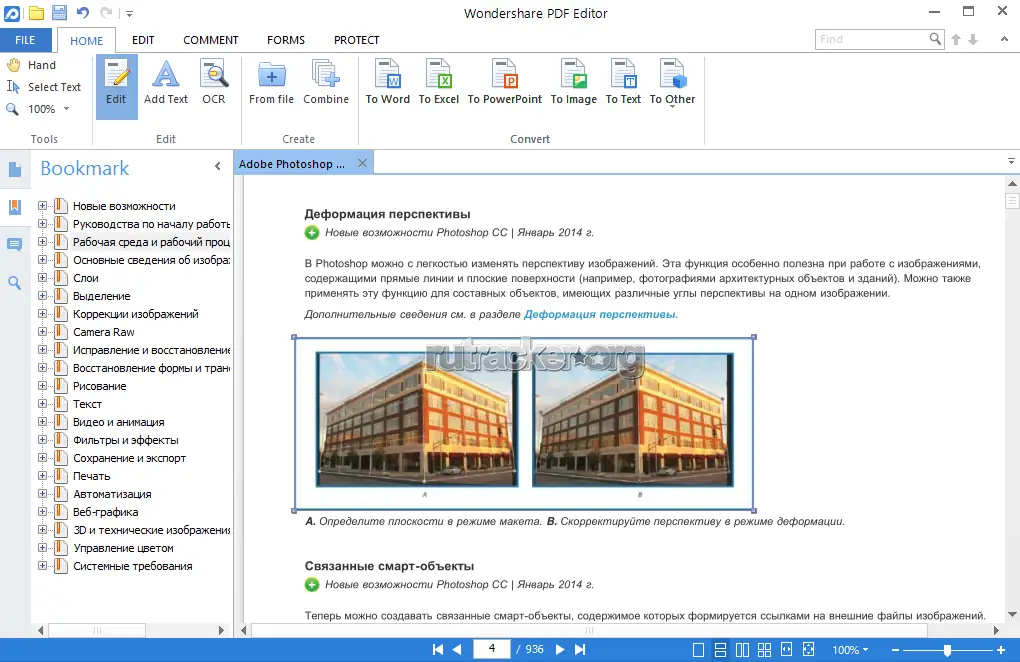
Task: Convert the document To Text
Action: (x=623, y=83)
